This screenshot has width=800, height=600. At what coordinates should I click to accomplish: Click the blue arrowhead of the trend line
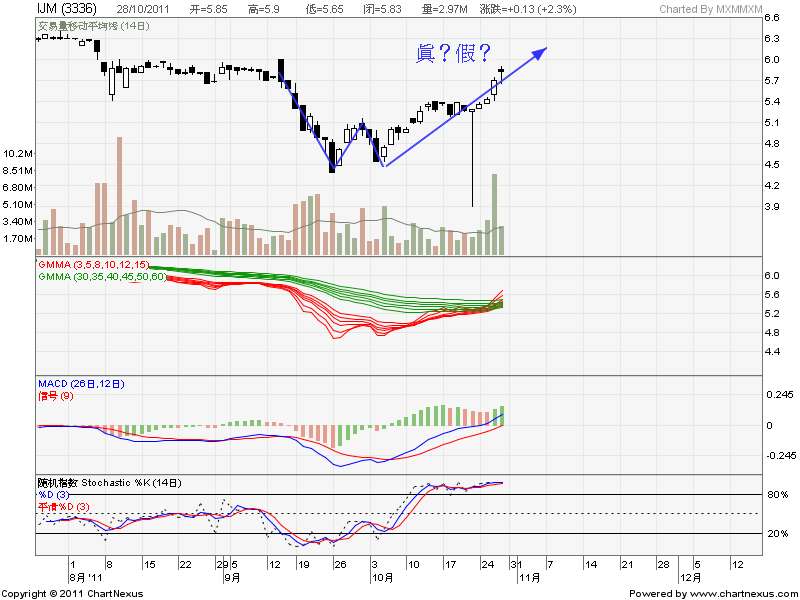(541, 50)
